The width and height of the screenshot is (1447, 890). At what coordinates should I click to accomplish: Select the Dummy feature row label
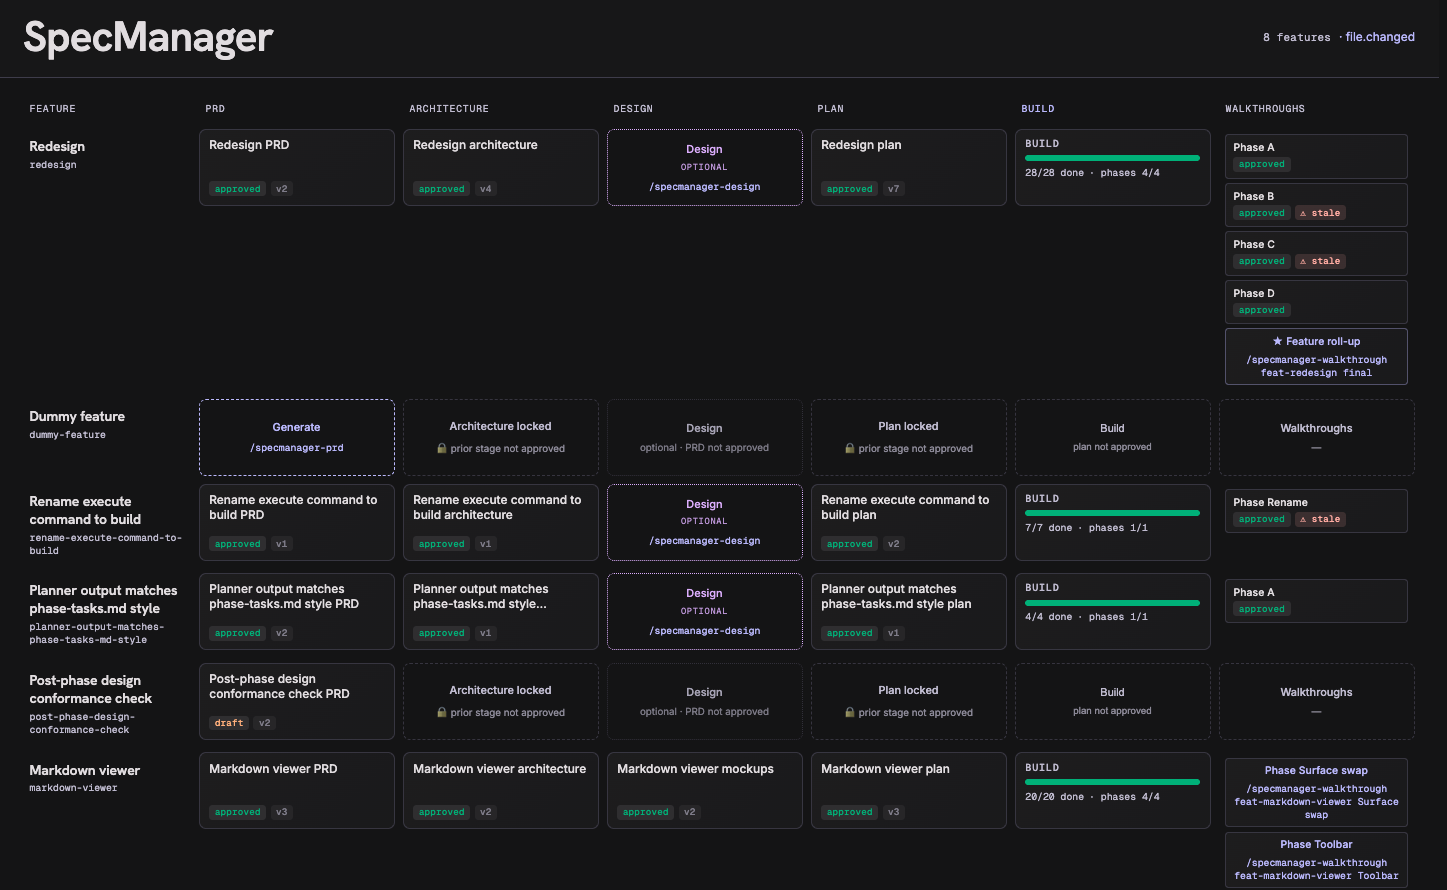point(77,416)
